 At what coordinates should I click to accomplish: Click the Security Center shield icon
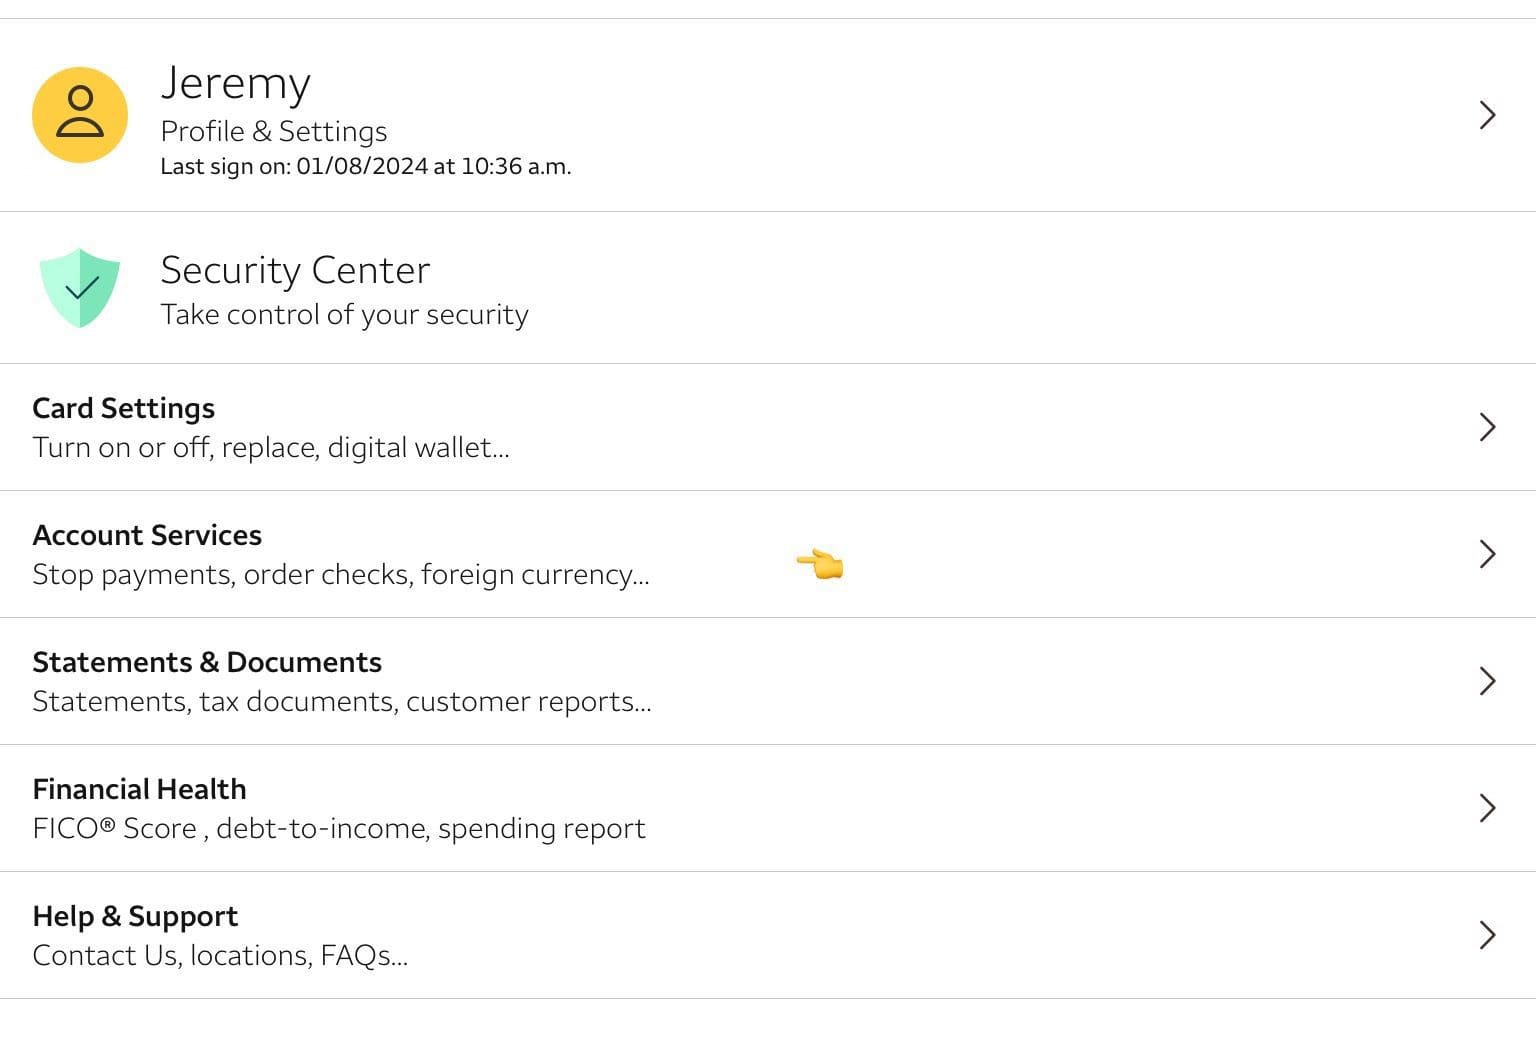80,288
